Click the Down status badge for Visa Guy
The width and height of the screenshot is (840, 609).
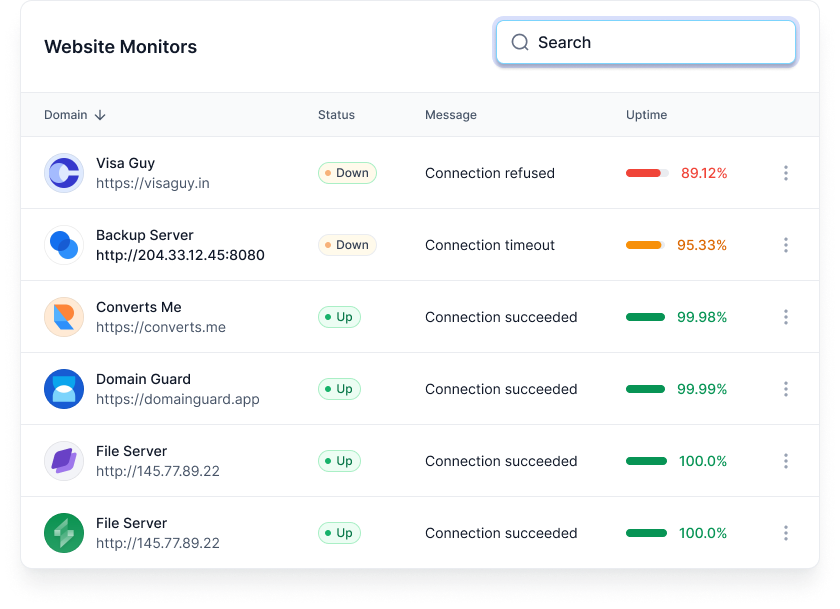tap(347, 173)
